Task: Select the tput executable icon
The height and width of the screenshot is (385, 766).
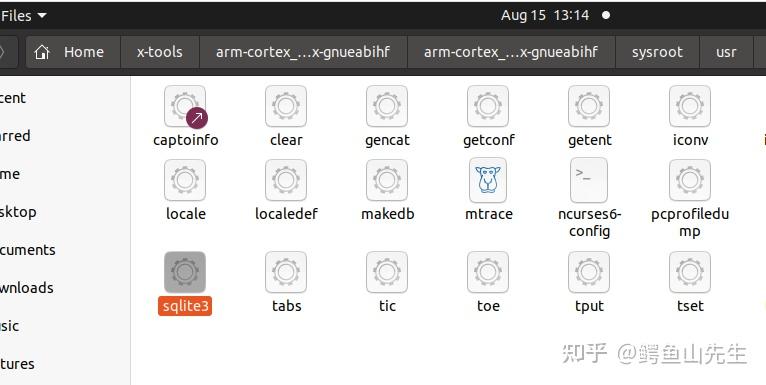Action: [x=589, y=272]
